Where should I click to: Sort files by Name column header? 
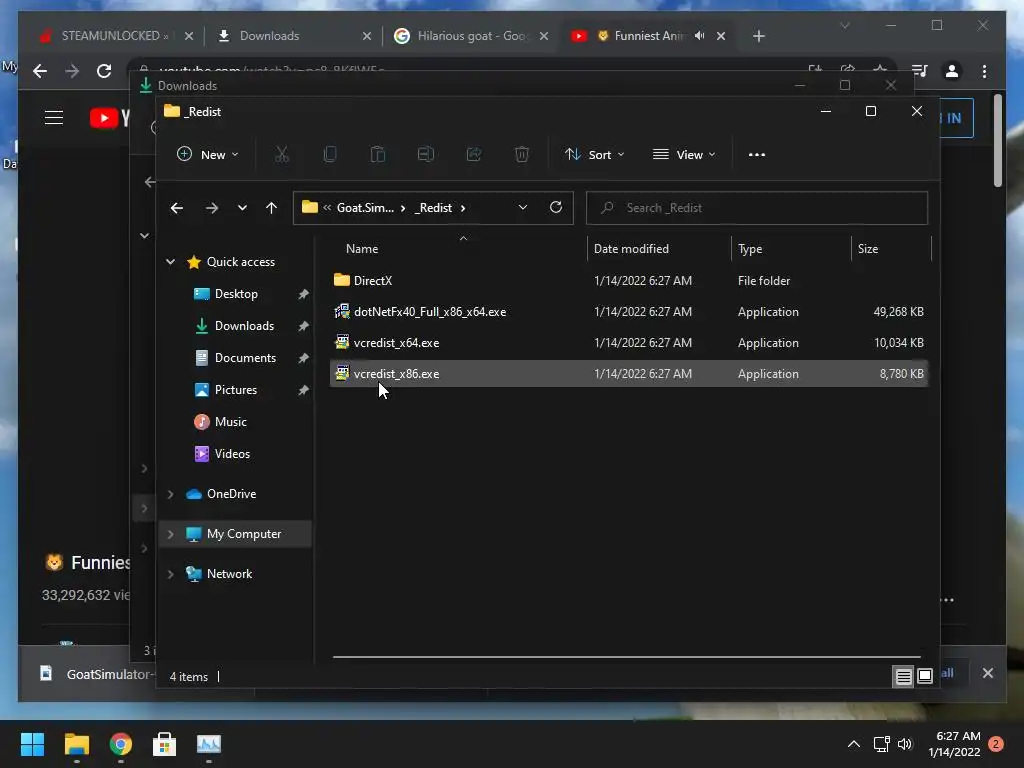[362, 249]
